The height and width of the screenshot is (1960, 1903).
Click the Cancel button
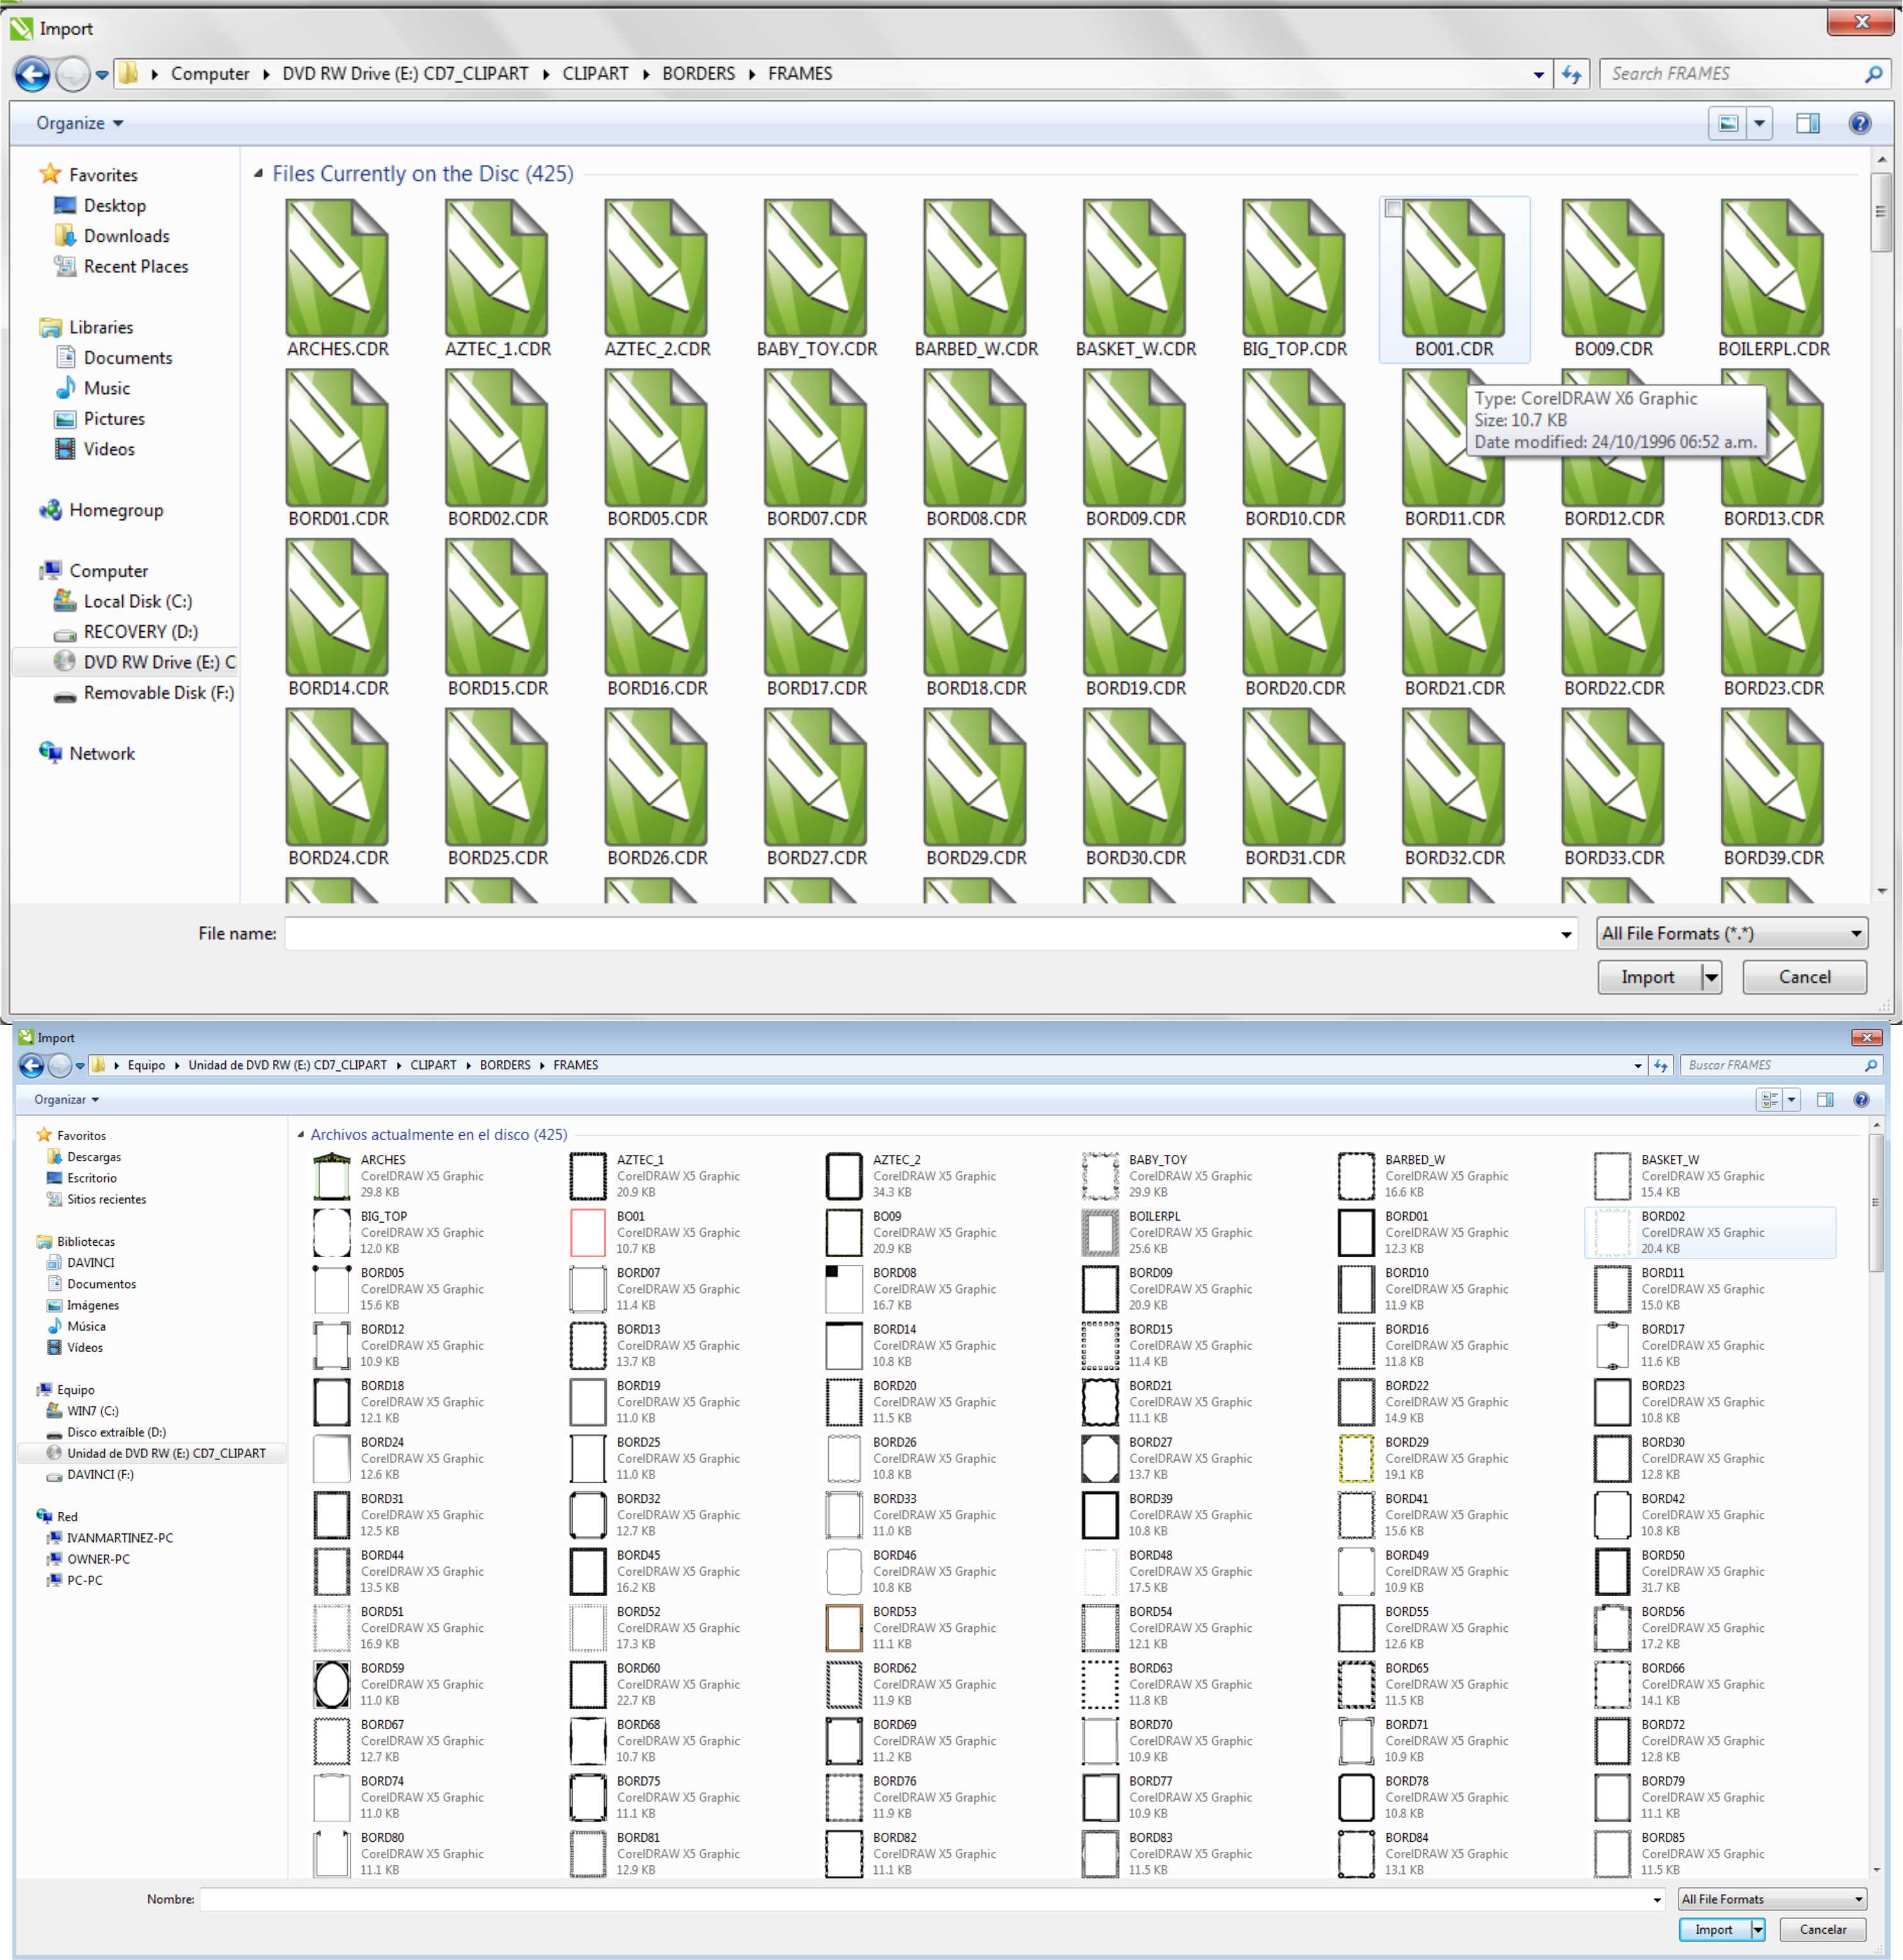(x=1804, y=977)
